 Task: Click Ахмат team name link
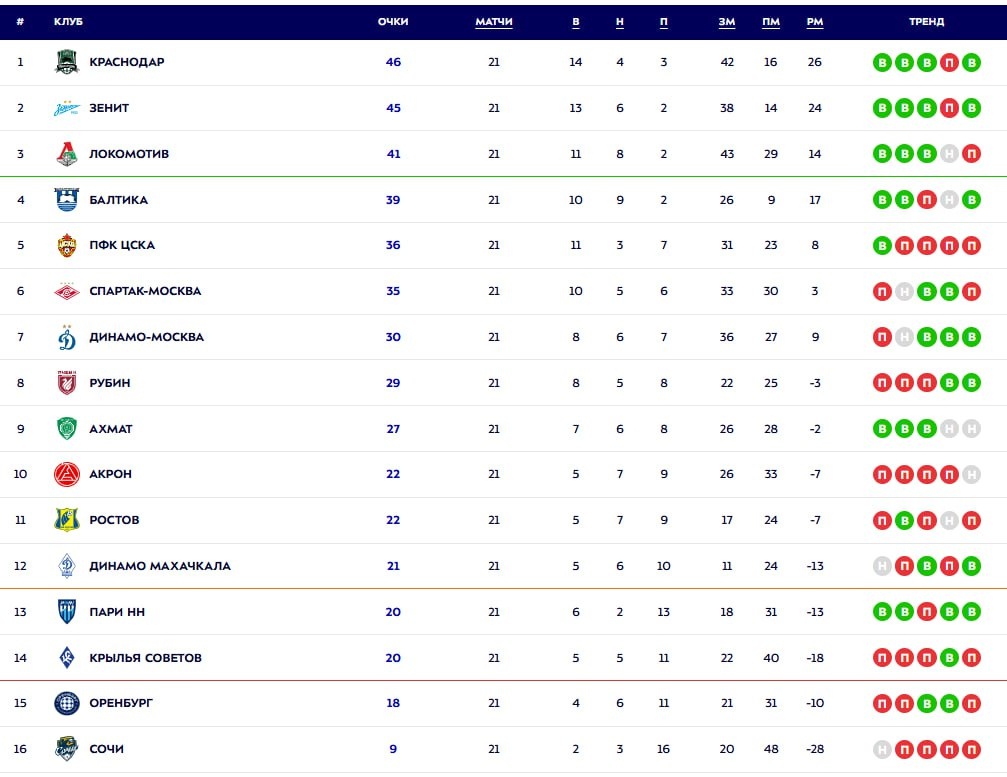[x=110, y=429]
